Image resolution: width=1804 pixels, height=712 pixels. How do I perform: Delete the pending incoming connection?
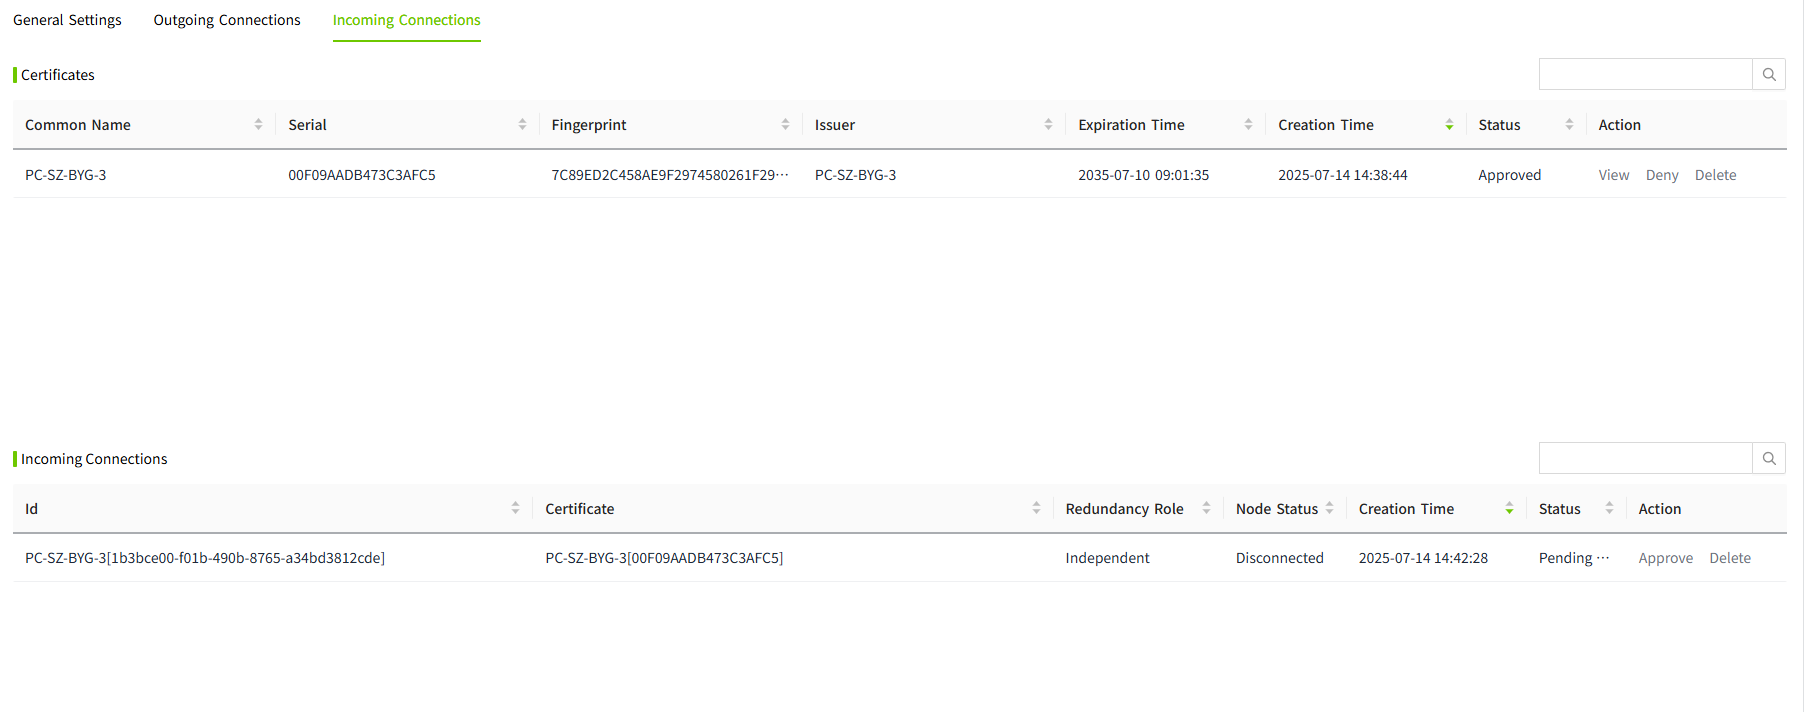(x=1729, y=559)
